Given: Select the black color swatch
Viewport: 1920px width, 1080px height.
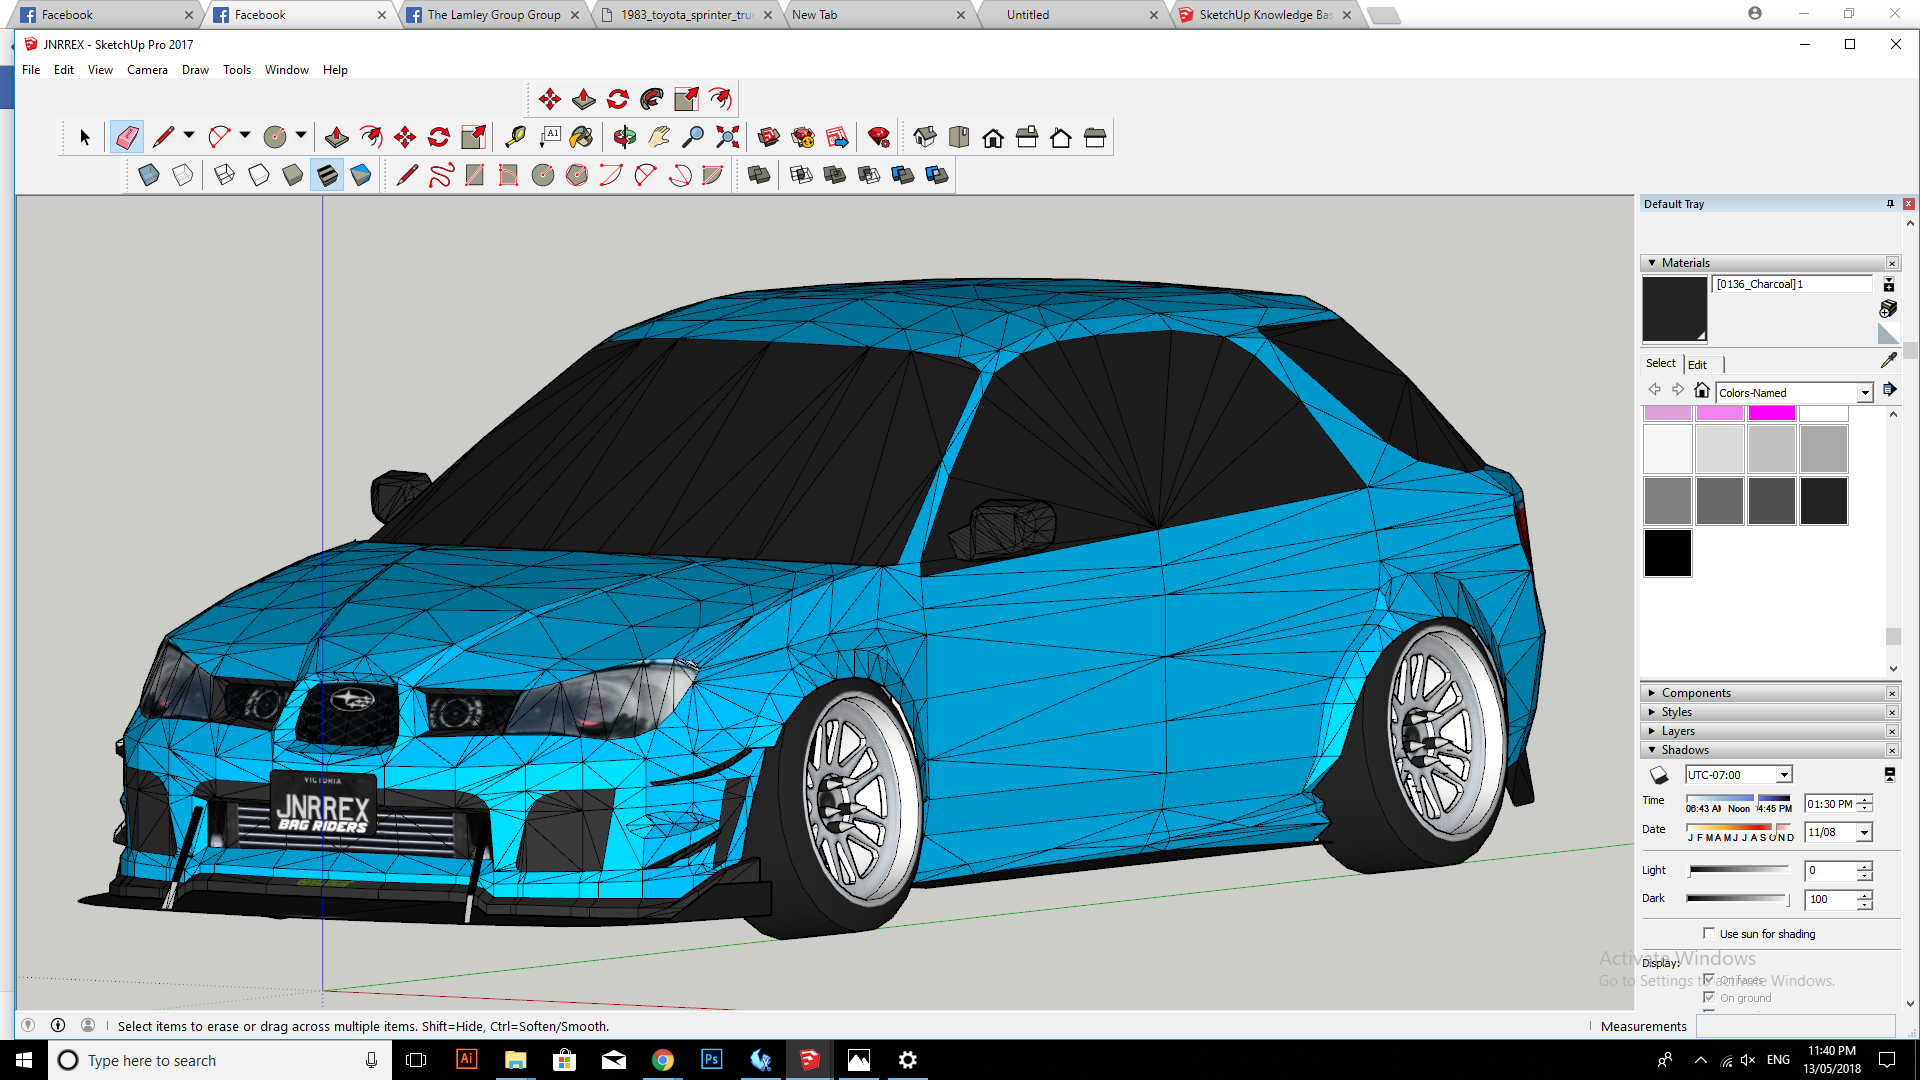Looking at the screenshot, I should [1667, 553].
